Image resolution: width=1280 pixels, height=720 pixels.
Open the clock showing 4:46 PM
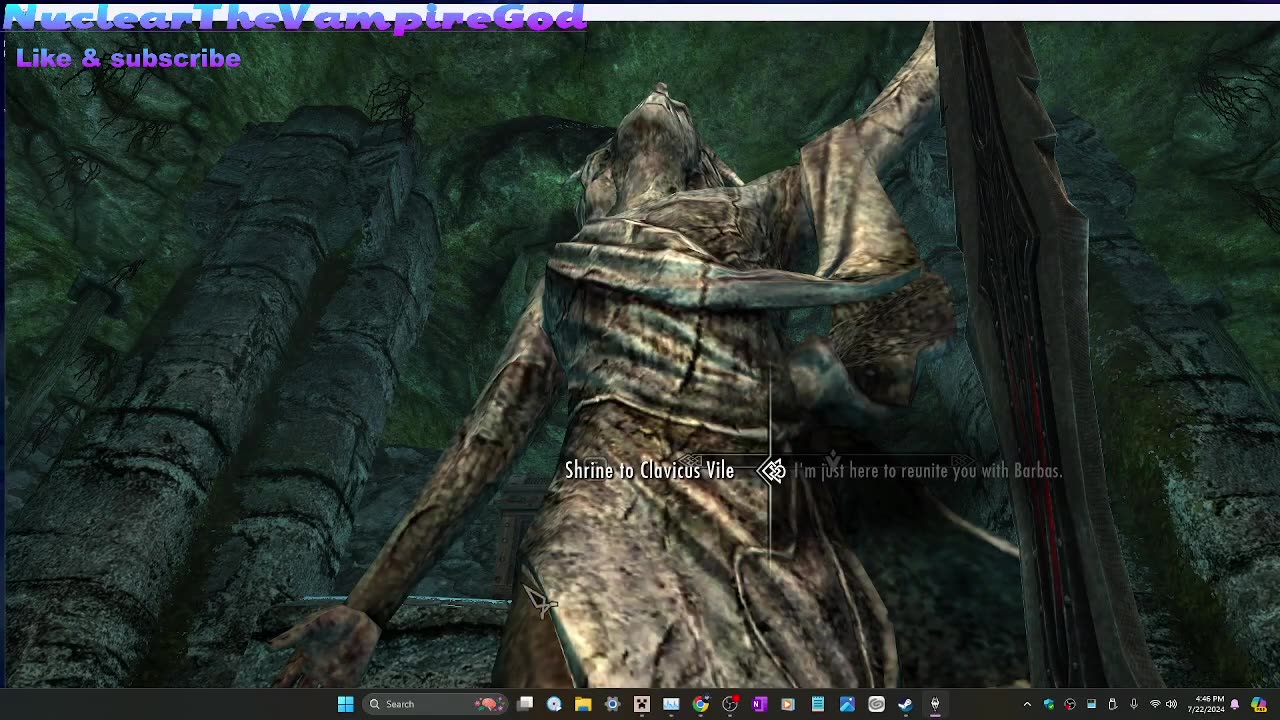pos(1206,704)
